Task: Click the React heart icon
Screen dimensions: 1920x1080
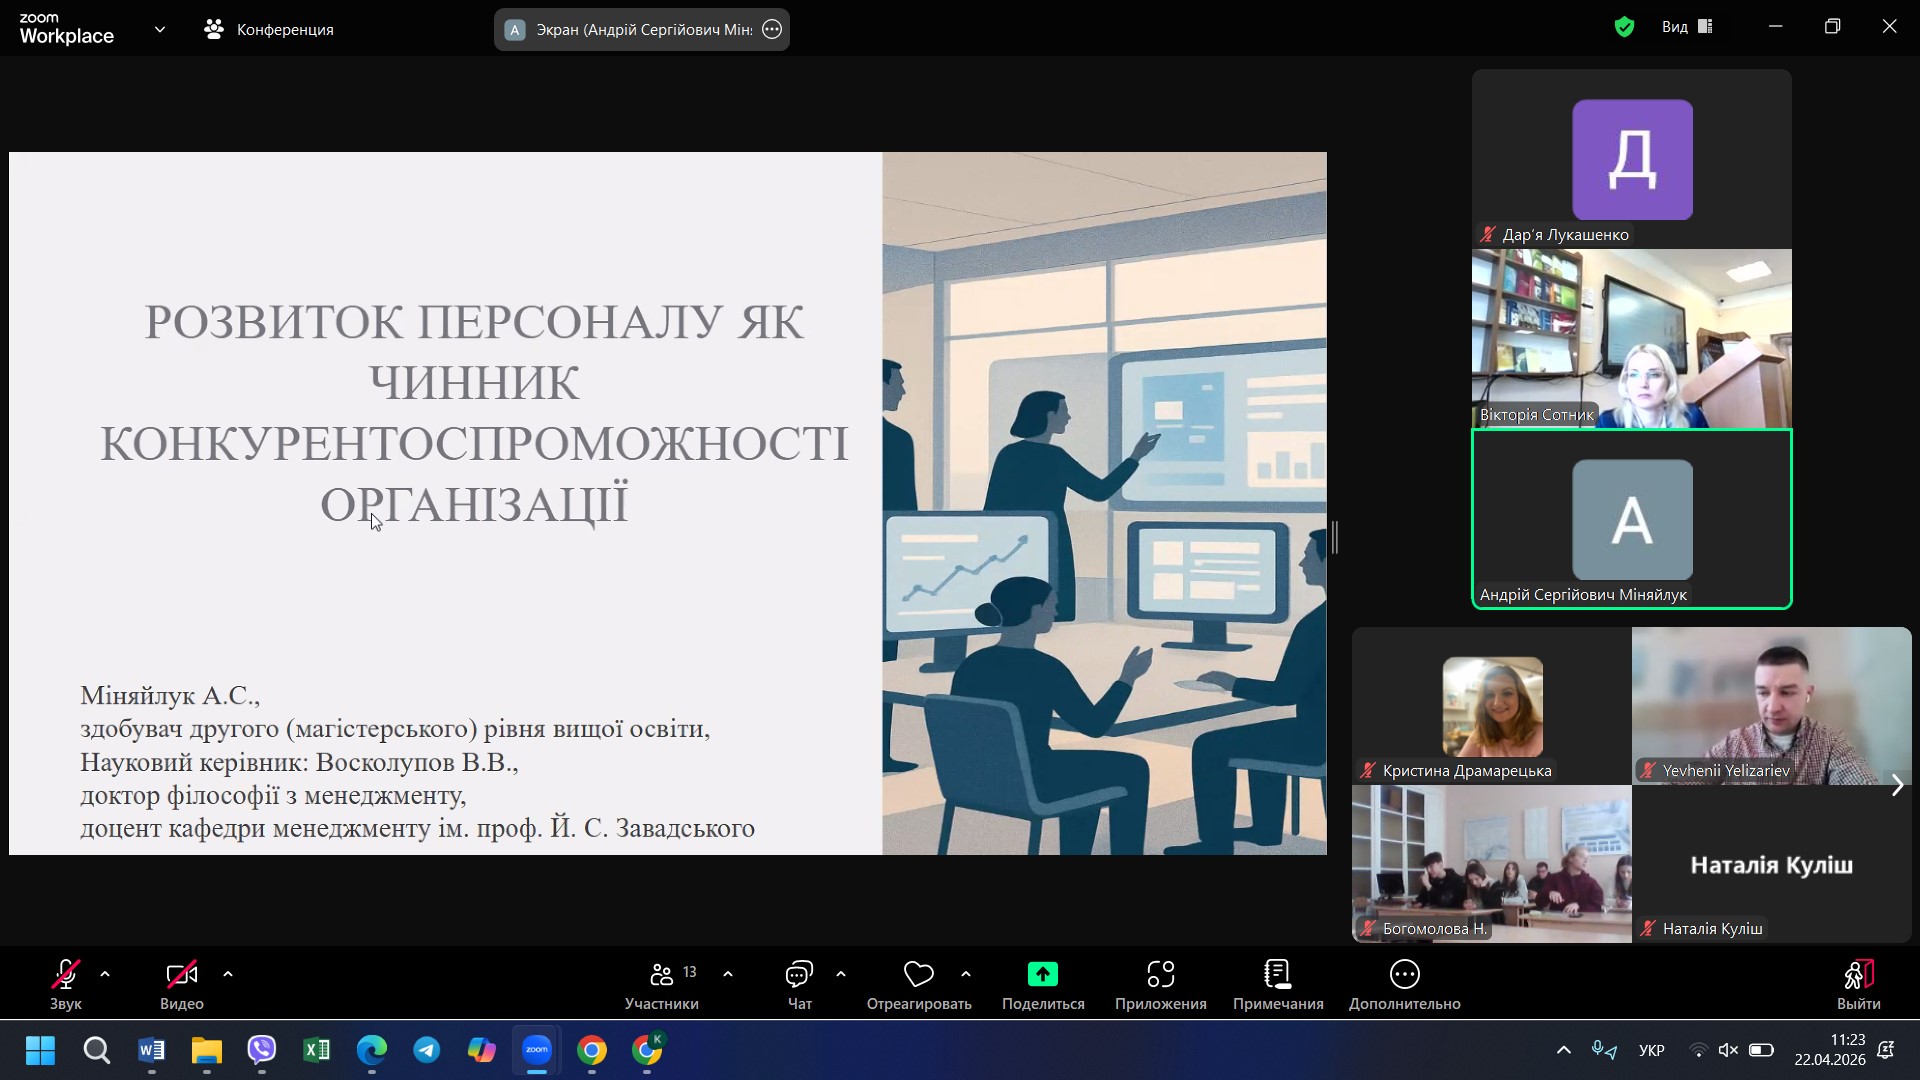Action: (x=918, y=974)
